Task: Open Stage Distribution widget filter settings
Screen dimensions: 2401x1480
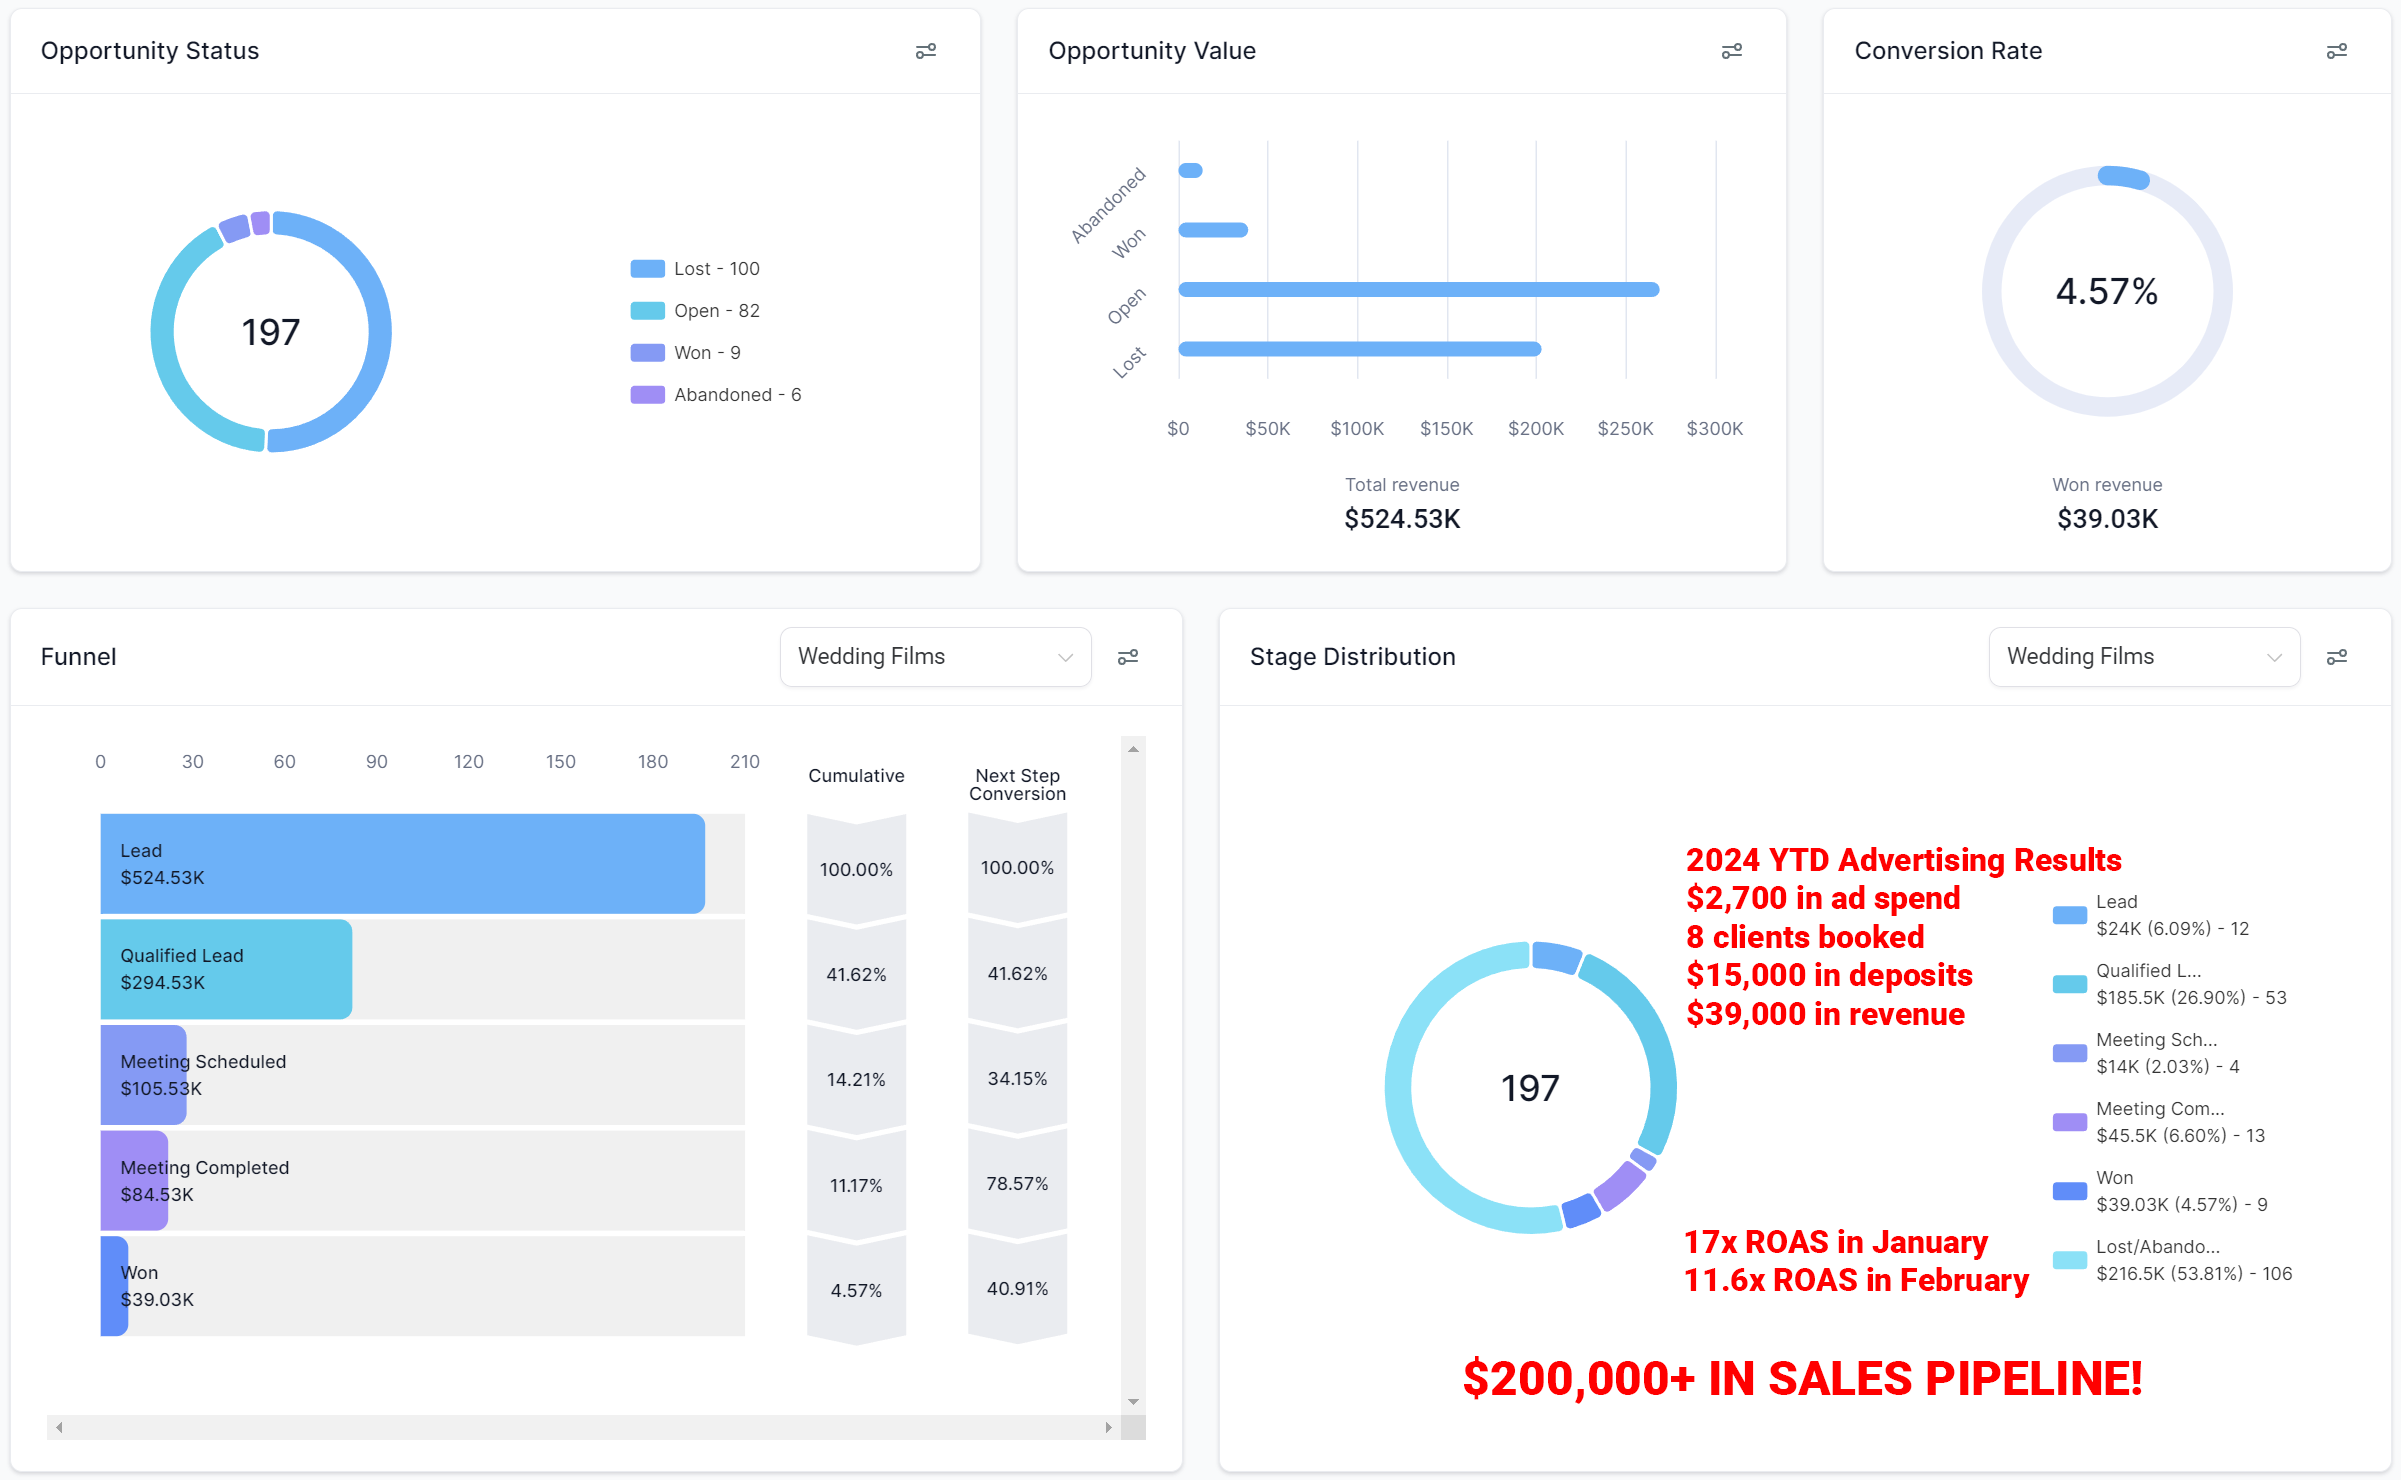Action: [2336, 657]
